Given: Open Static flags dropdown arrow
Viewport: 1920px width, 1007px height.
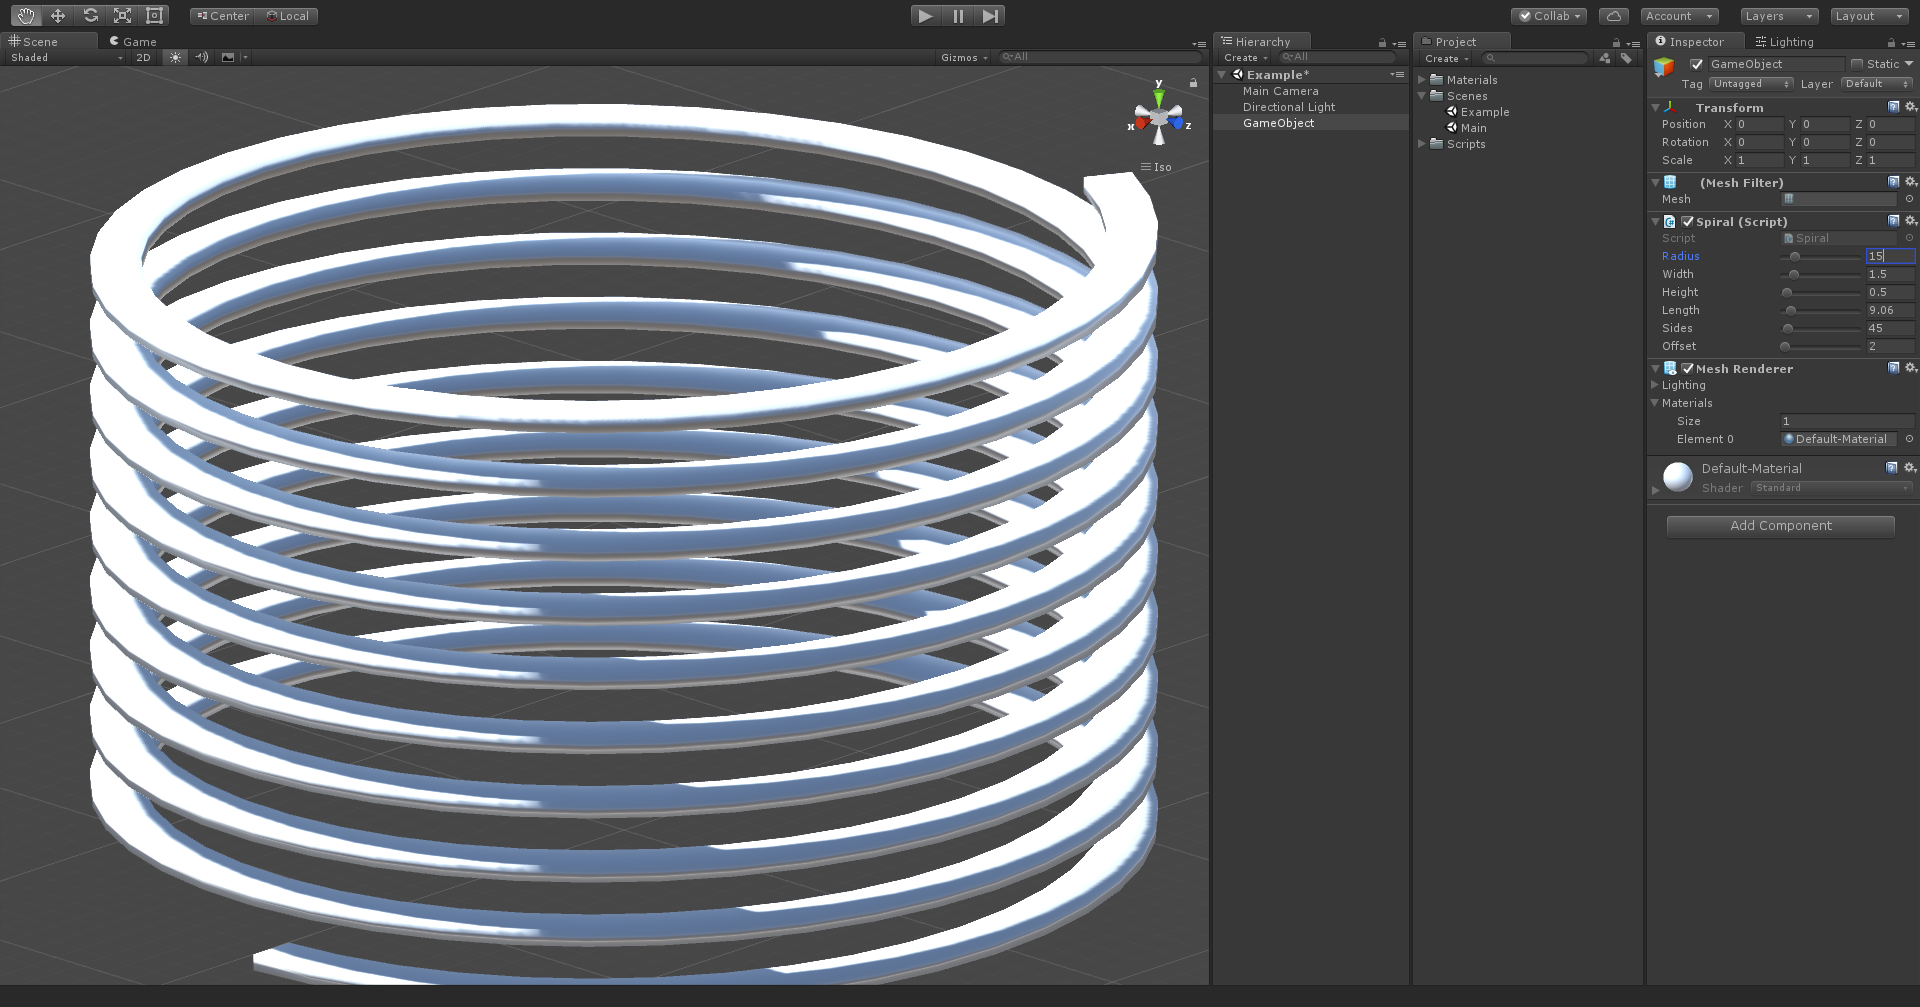Looking at the screenshot, I should click(x=1909, y=64).
